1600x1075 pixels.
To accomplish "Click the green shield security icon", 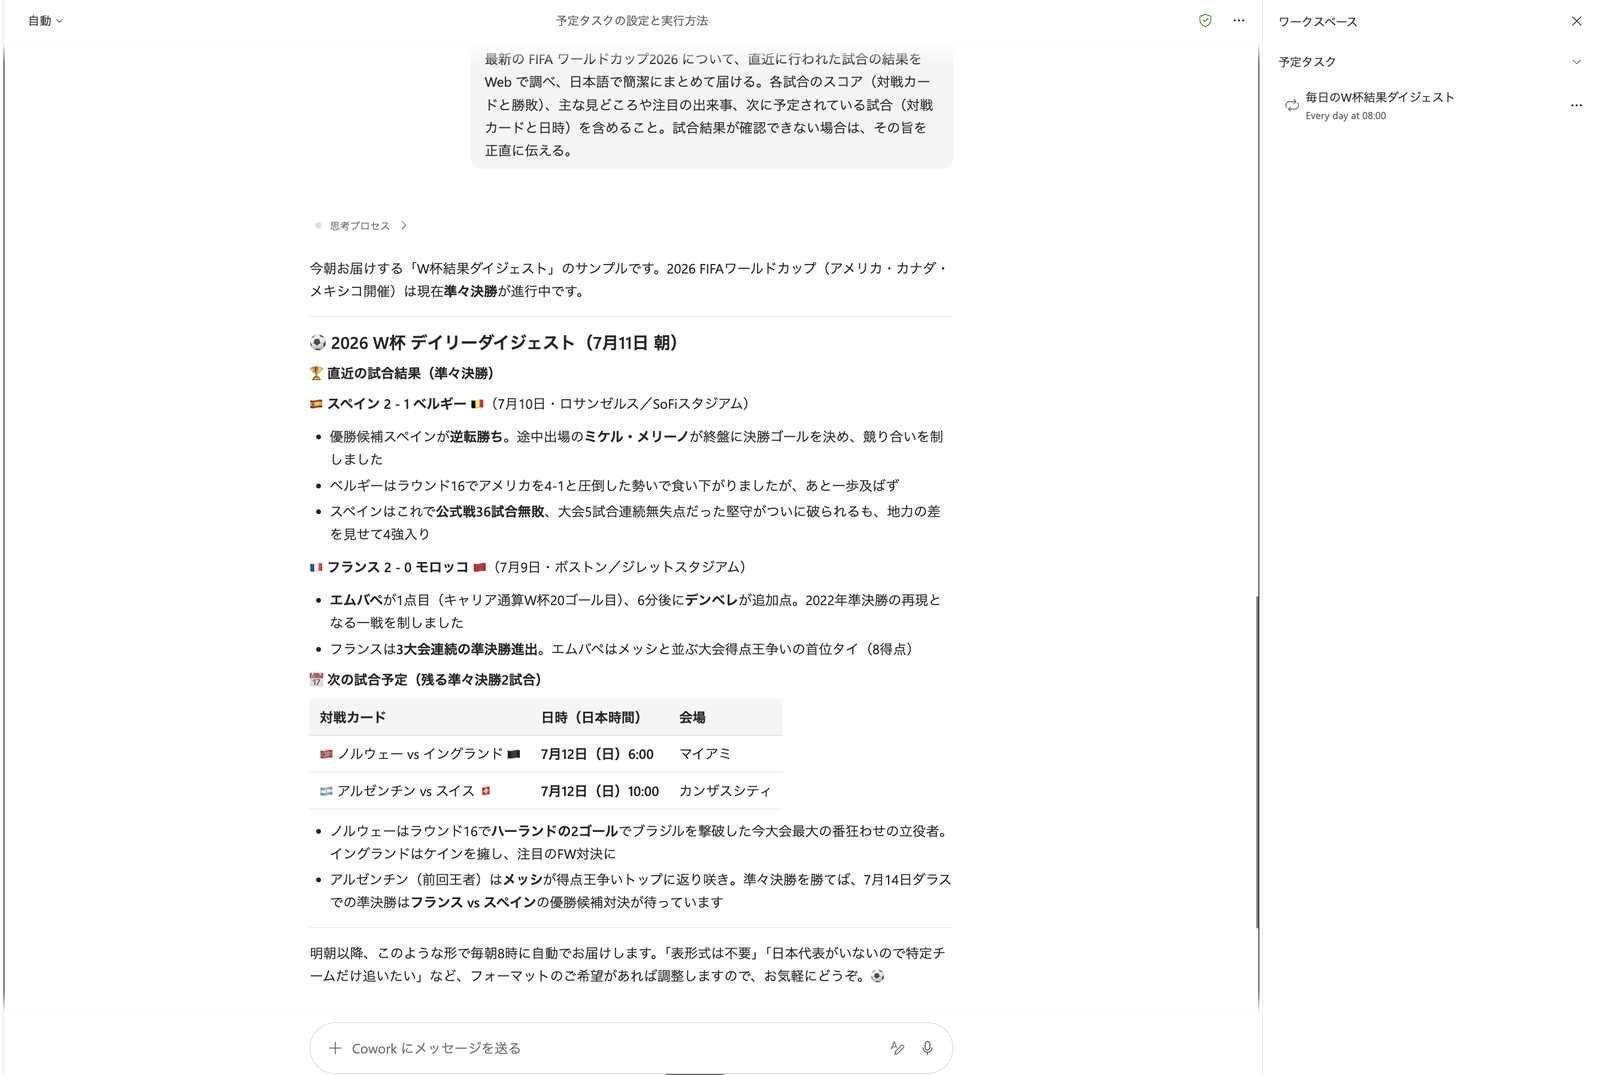I will (1205, 20).
